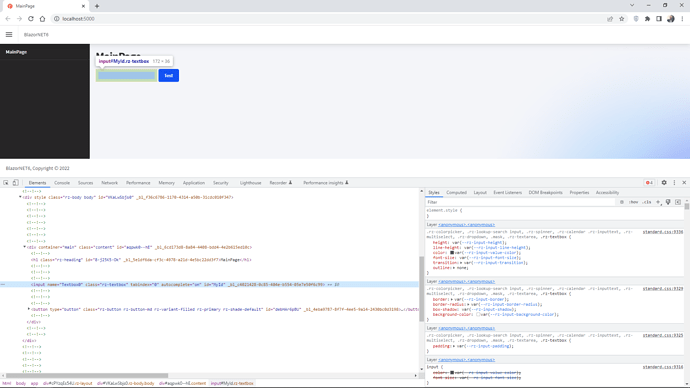Open the Lighthouse tab
This screenshot has width=690, height=388.
(250, 183)
